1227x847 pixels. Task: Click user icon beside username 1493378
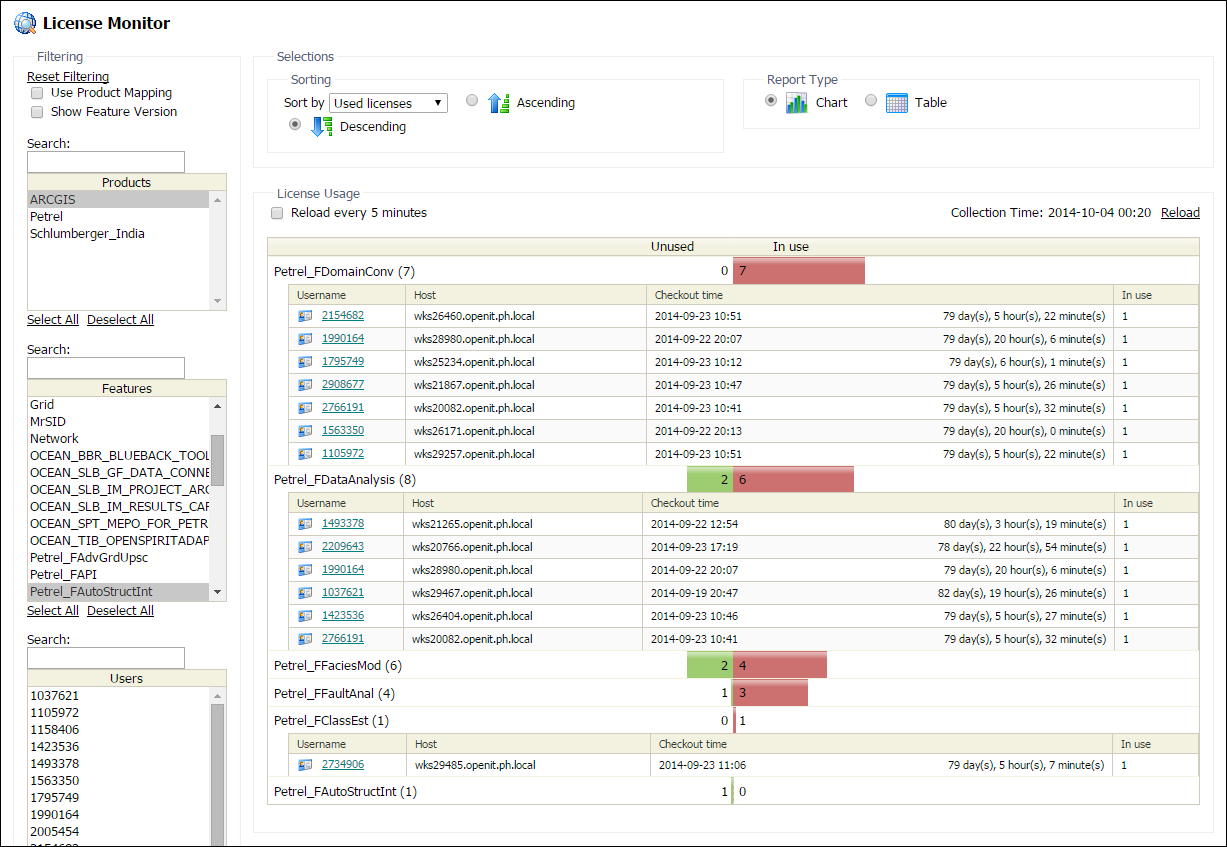[305, 524]
